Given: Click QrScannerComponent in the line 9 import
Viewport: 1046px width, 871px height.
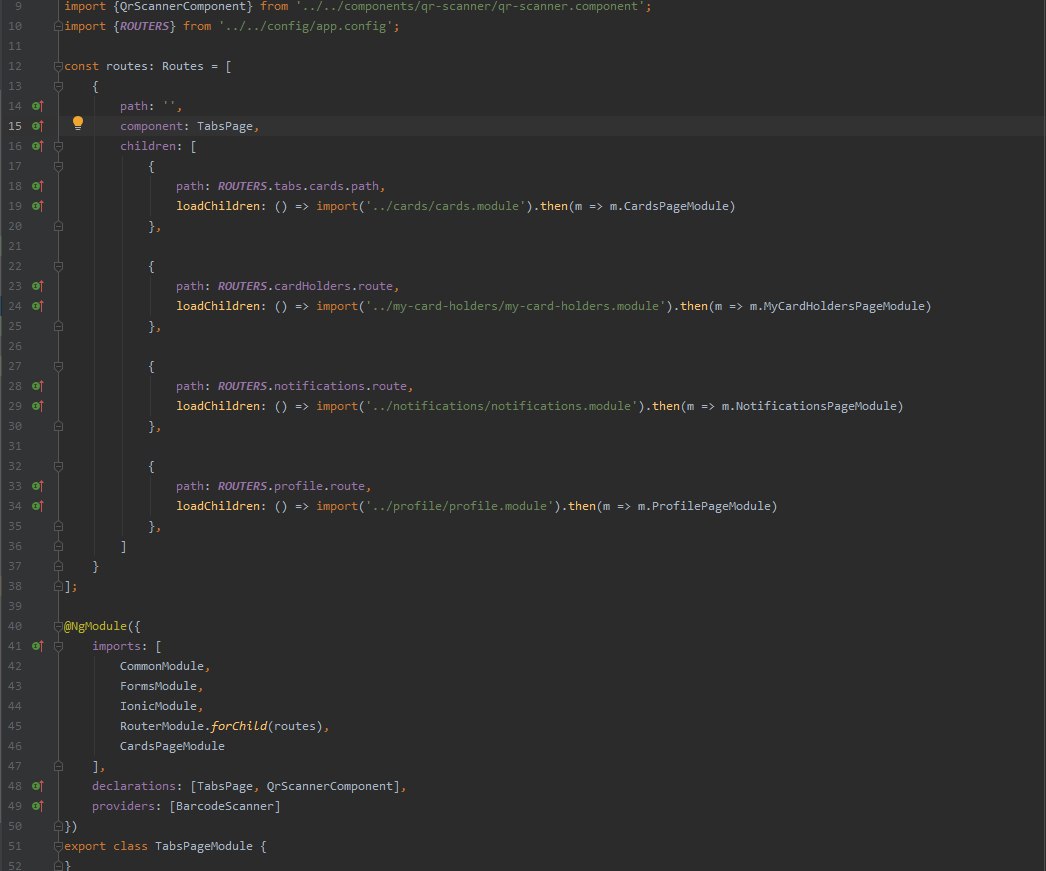Looking at the screenshot, I should (183, 7).
